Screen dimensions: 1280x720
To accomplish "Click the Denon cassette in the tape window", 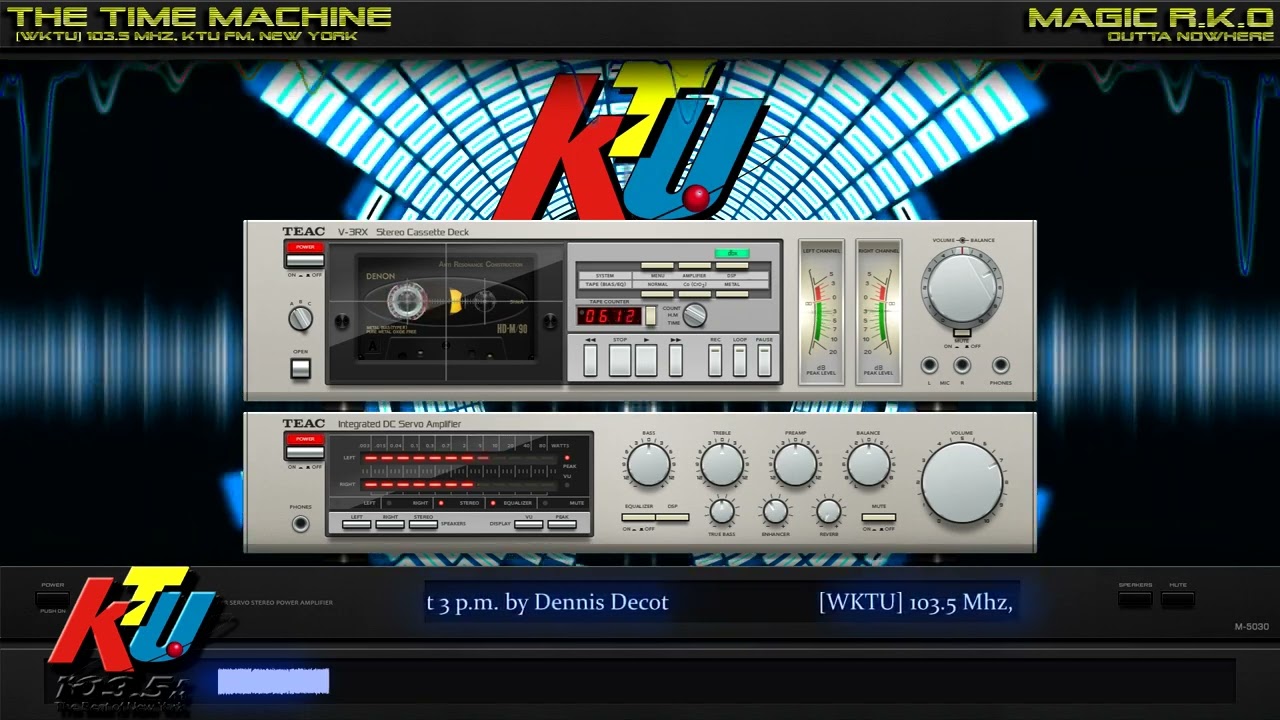I will click(x=446, y=310).
